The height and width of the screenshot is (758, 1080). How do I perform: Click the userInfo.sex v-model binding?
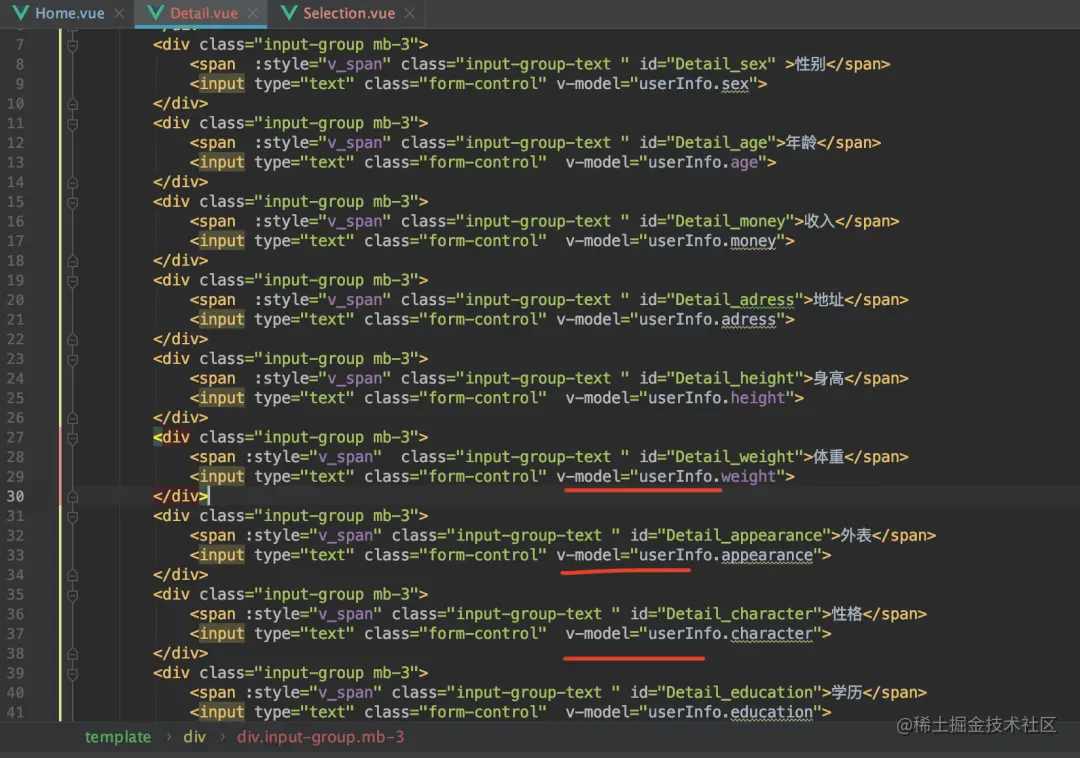pos(694,84)
